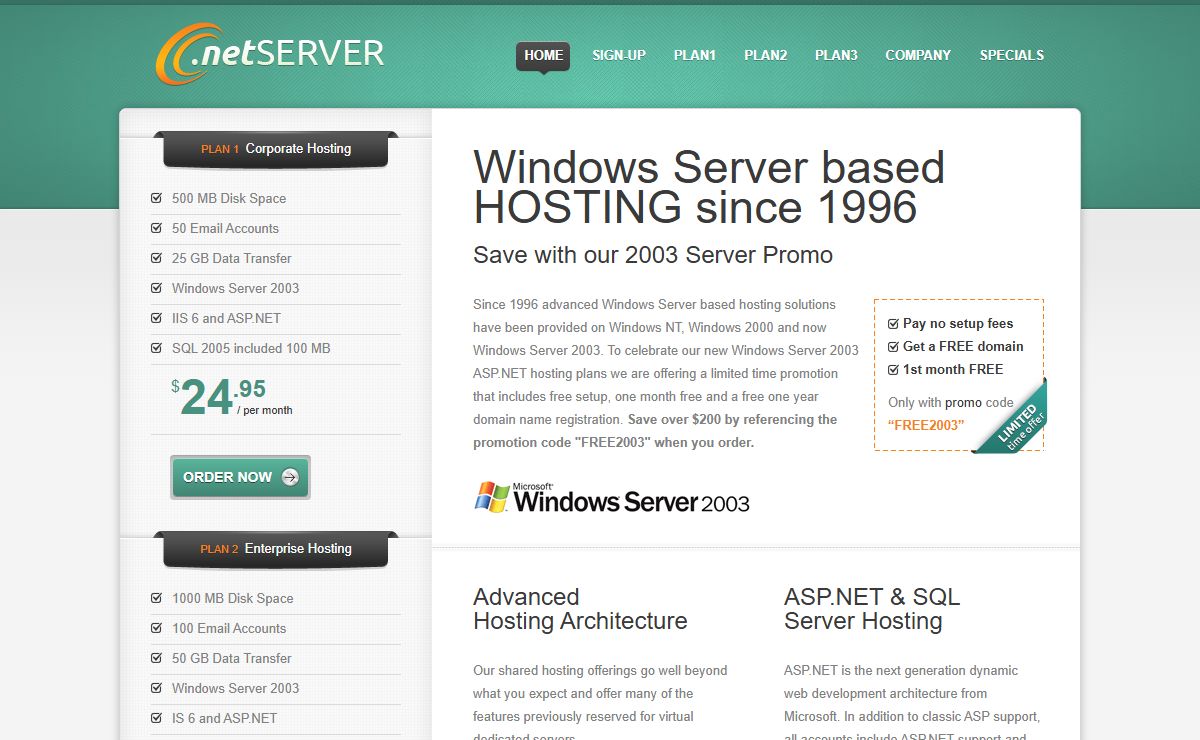Click checkmark beside IIS 6 and ASP.NET
1200x740 pixels.
[156, 318]
